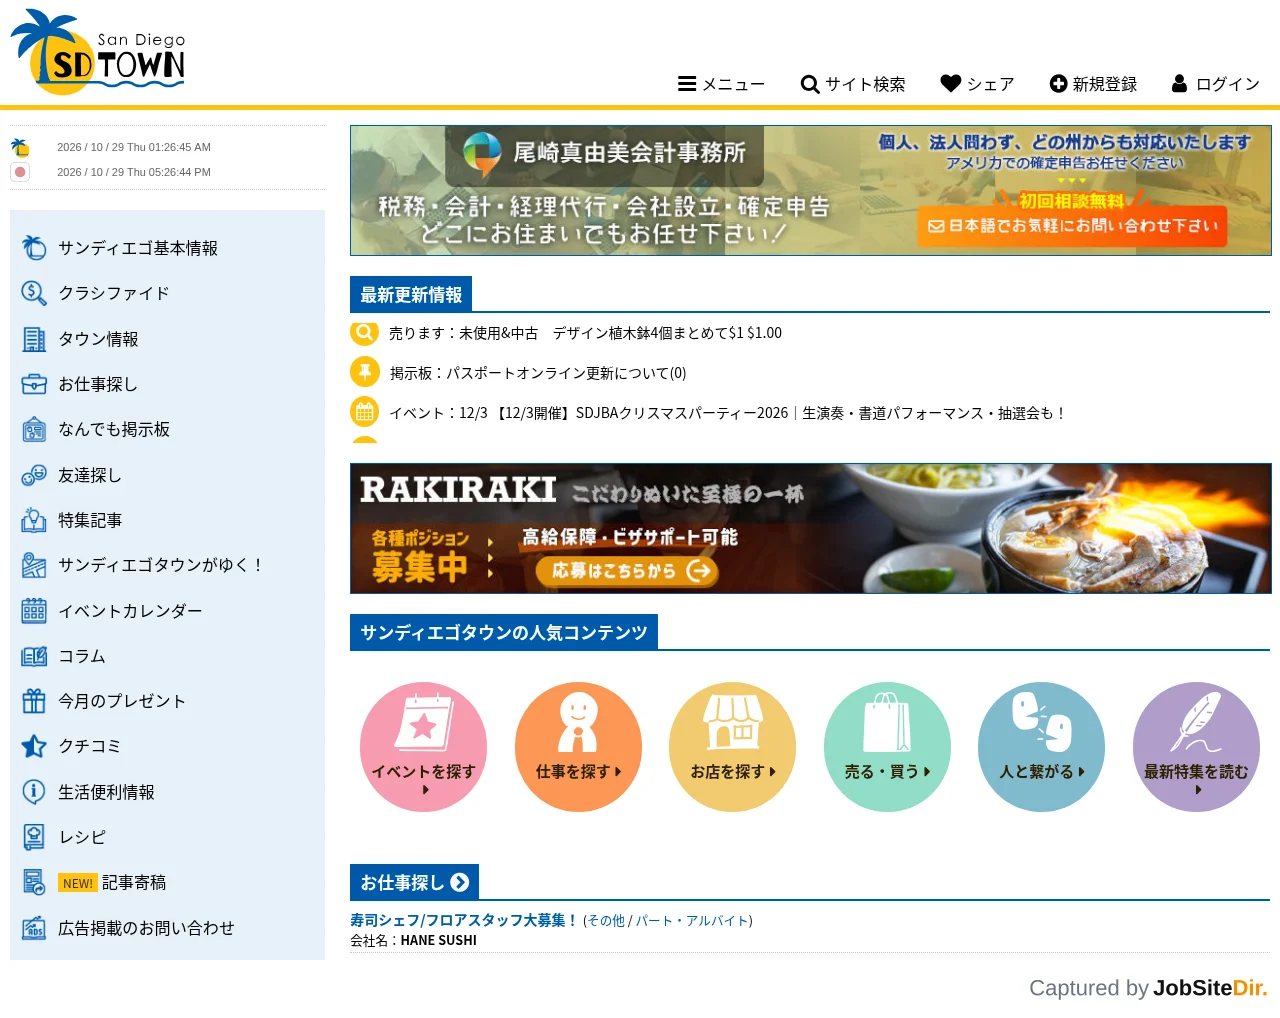This screenshot has width=1280, height=1018.
Task: Click the yellow magnifier icon beside 売ります
Action: point(365,332)
